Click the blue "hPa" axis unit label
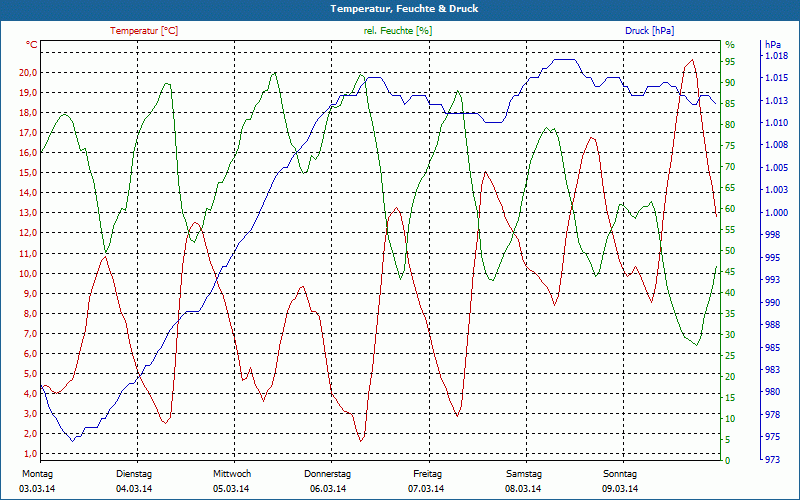This screenshot has width=800, height=500. tap(773, 45)
